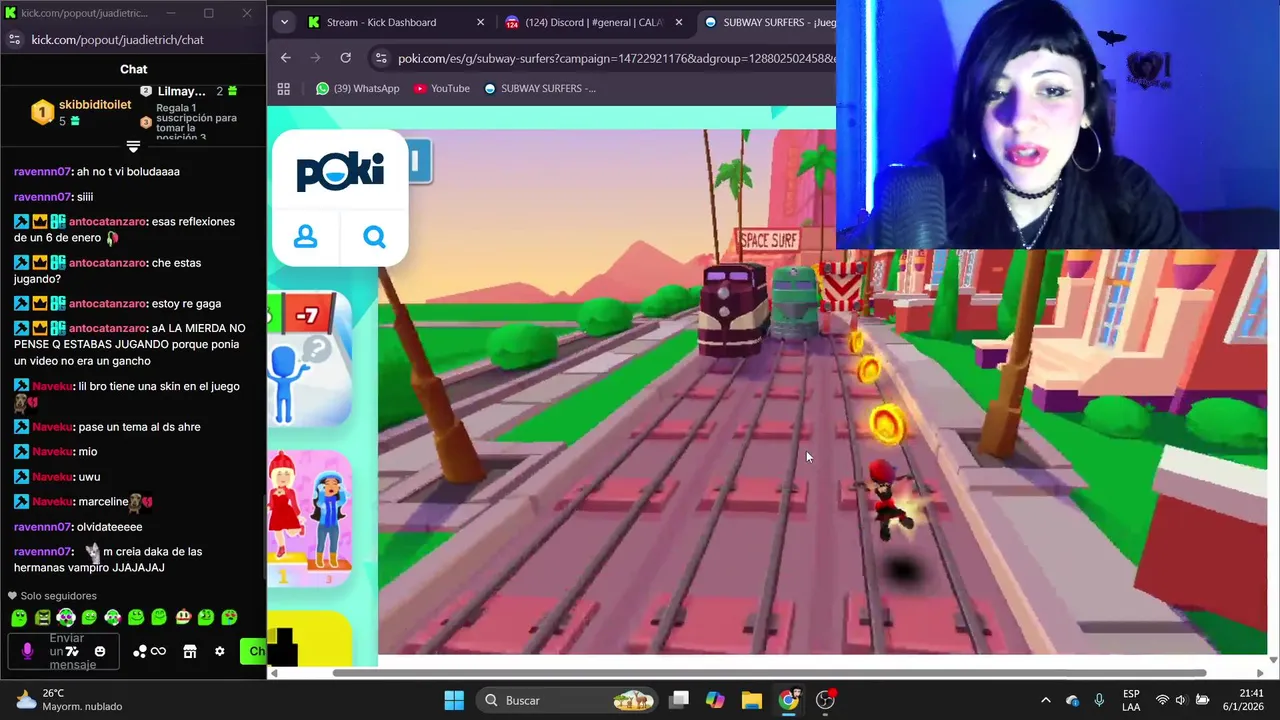
Task: Insert the red-hat emote in quick row
Action: [183, 618]
